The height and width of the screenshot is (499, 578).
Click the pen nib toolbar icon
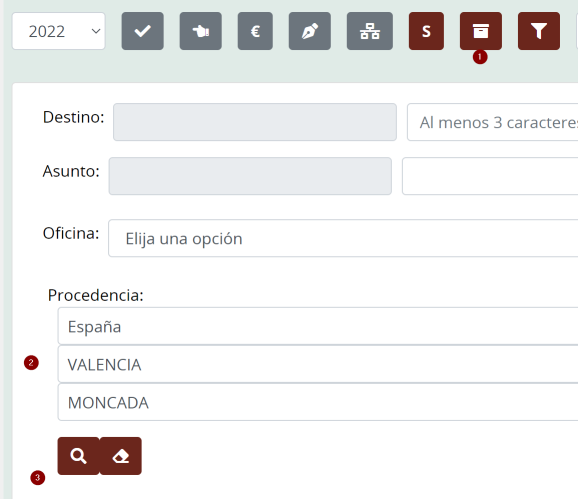[310, 31]
